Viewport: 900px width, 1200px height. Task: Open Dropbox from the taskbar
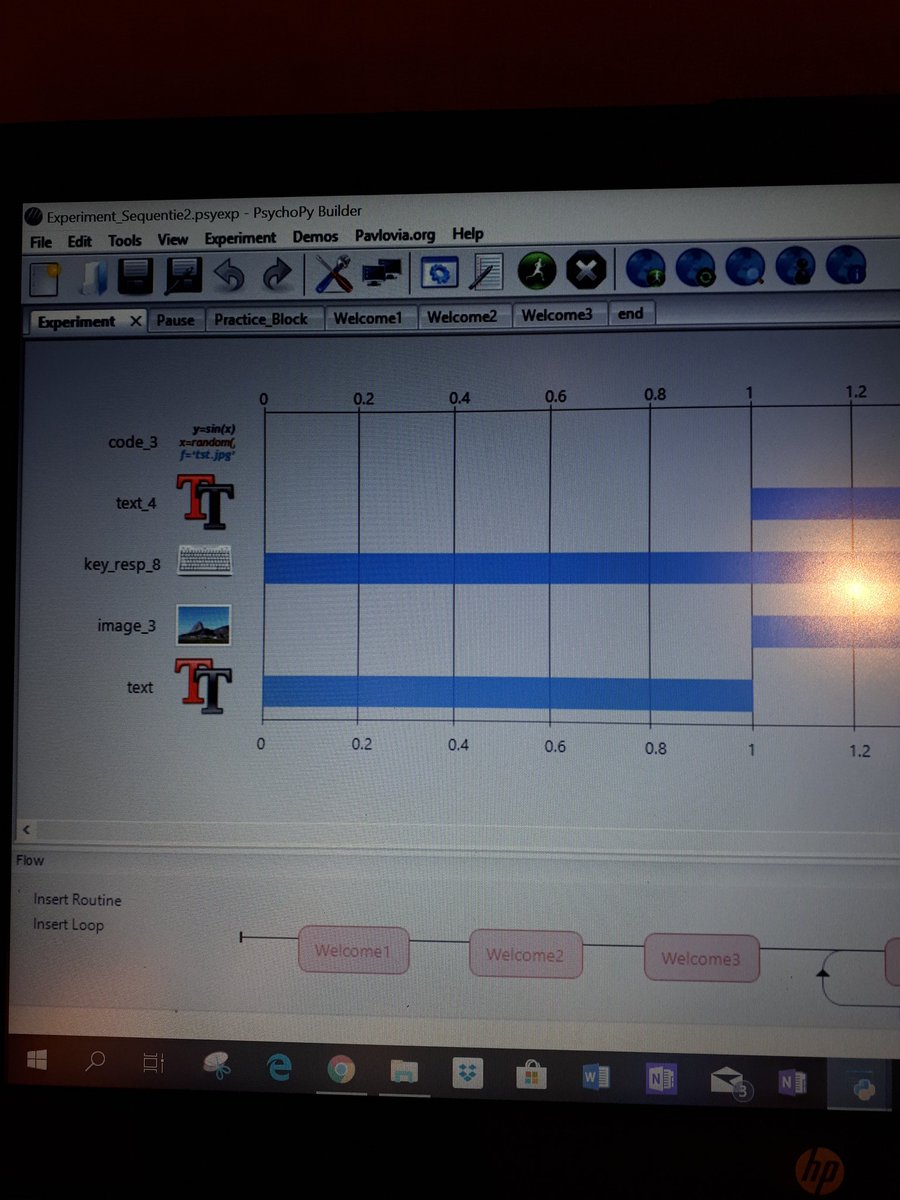468,1075
